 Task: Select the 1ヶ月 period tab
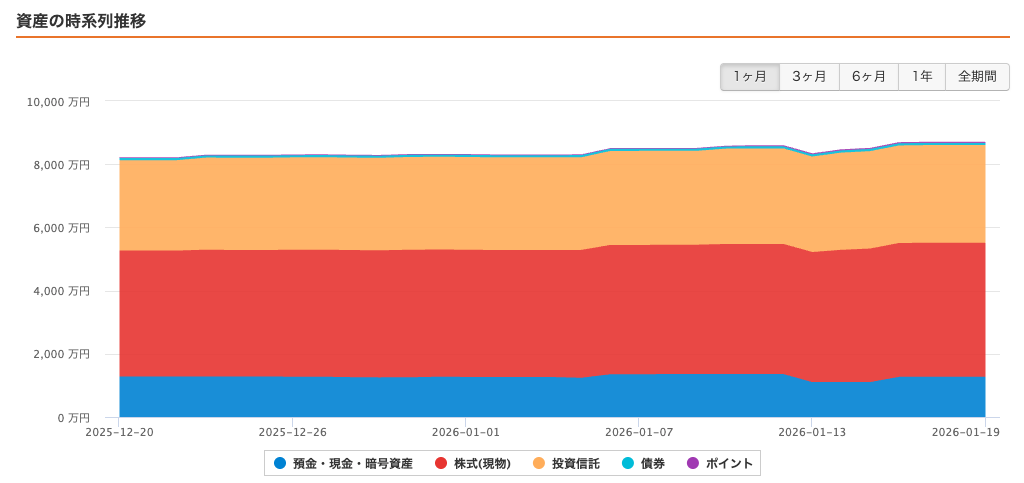(x=750, y=77)
